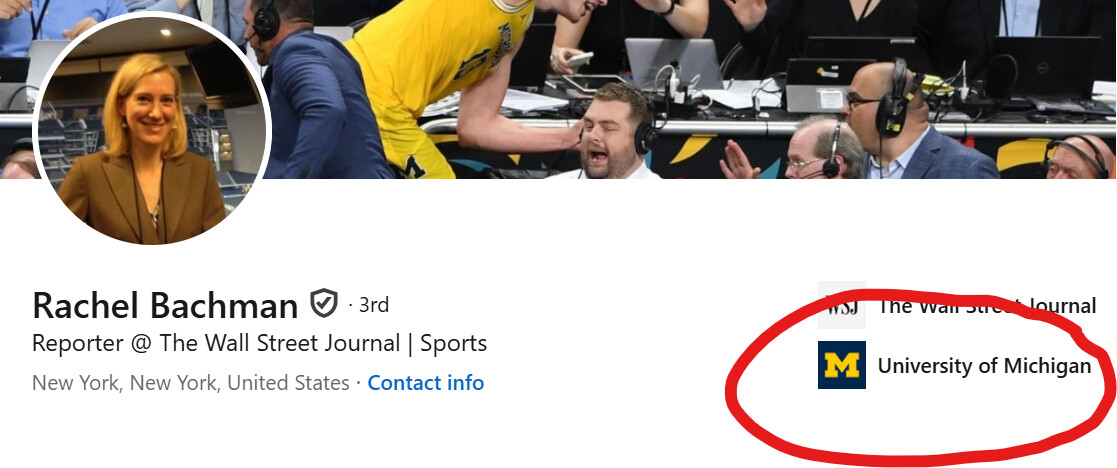Screen dimensions: 1117x468
Task: Open the University of Michigan text link
Action: 984,365
